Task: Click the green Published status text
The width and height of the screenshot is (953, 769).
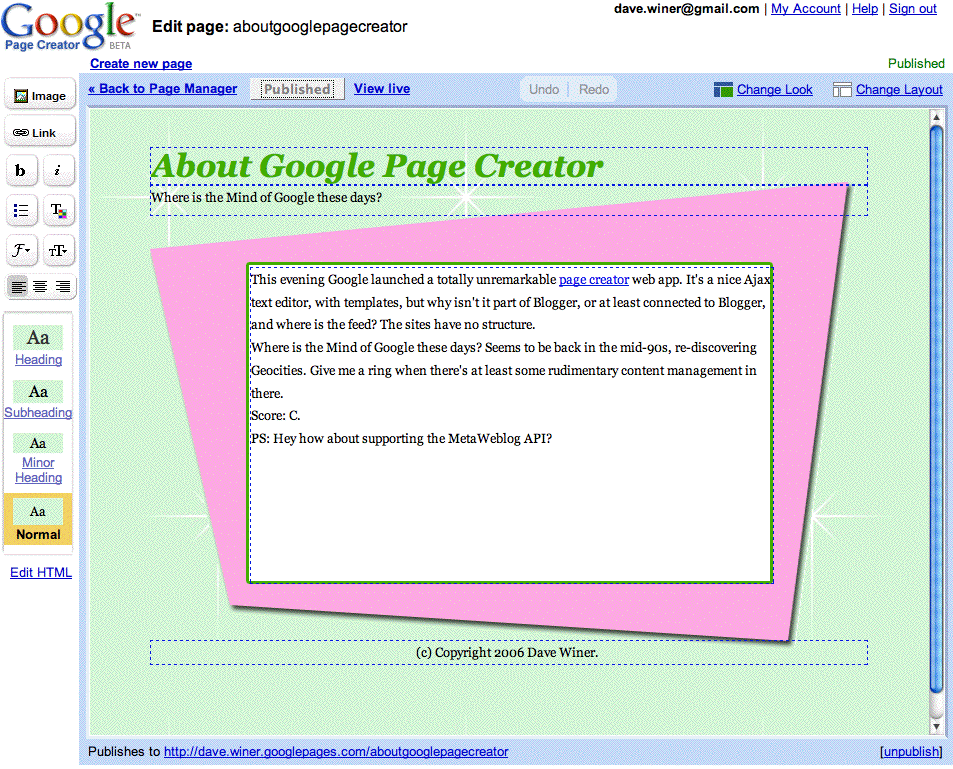Action: [x=916, y=63]
